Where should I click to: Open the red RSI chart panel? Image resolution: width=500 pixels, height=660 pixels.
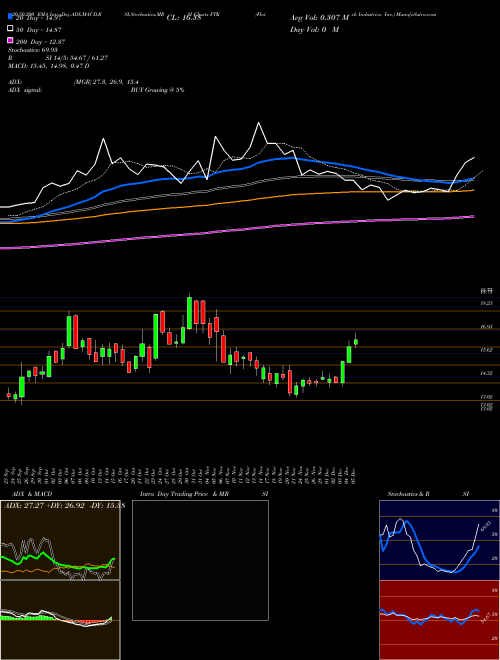[x=439, y=620]
